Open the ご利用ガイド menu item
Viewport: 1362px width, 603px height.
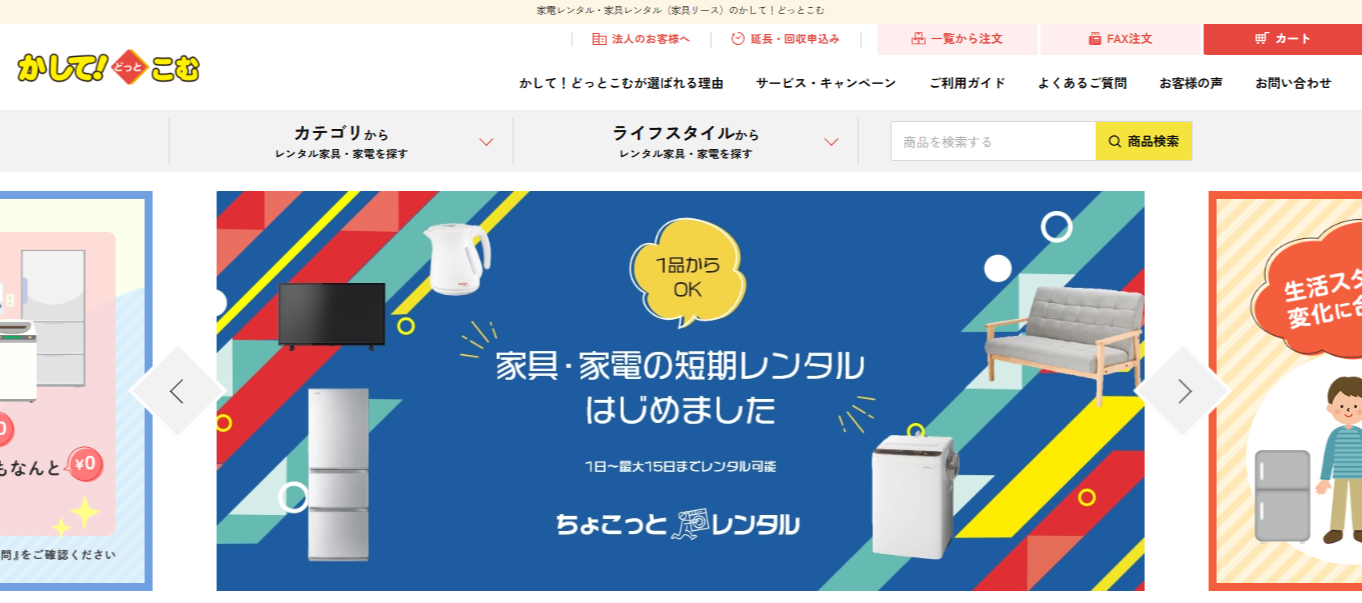[967, 83]
